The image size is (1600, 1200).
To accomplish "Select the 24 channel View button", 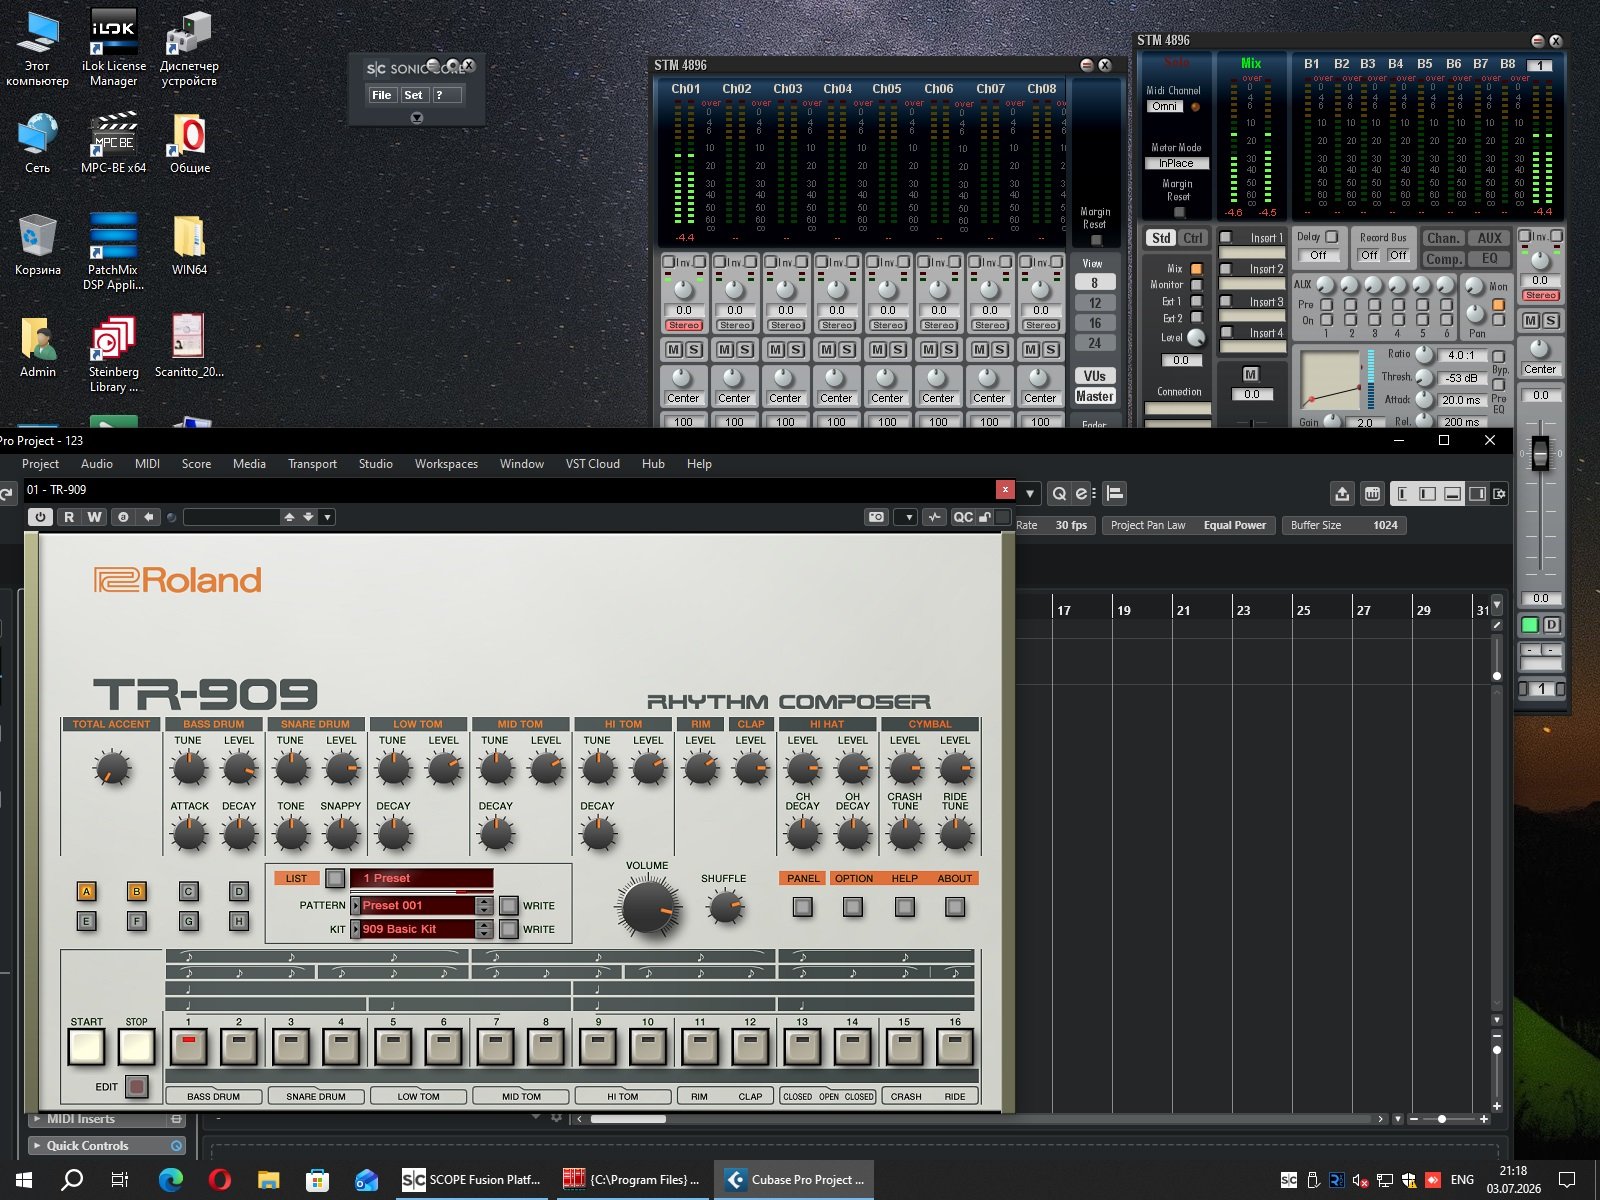I will (x=1095, y=343).
